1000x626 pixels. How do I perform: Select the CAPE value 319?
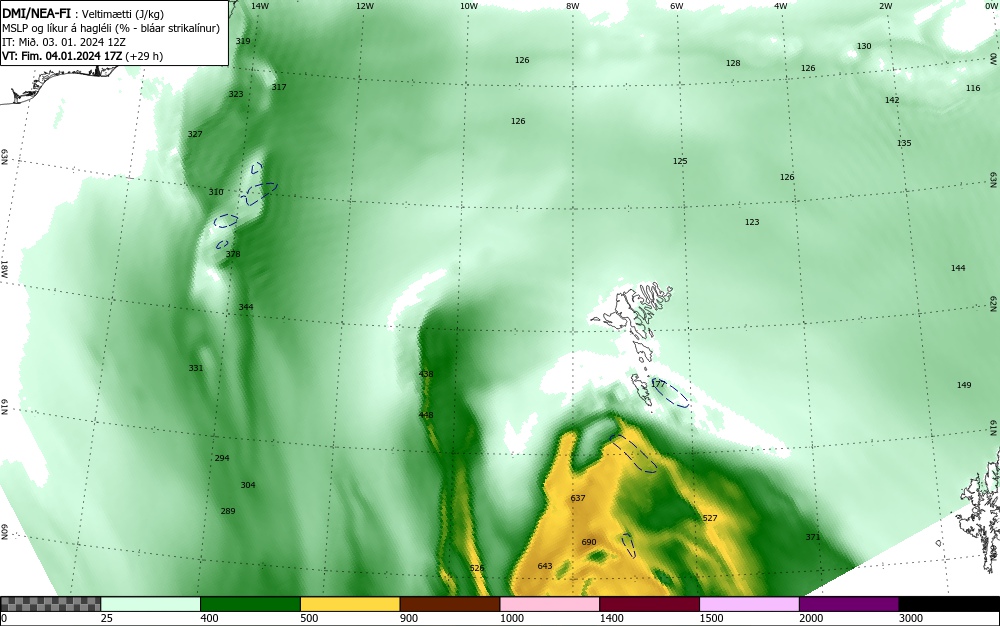[243, 41]
